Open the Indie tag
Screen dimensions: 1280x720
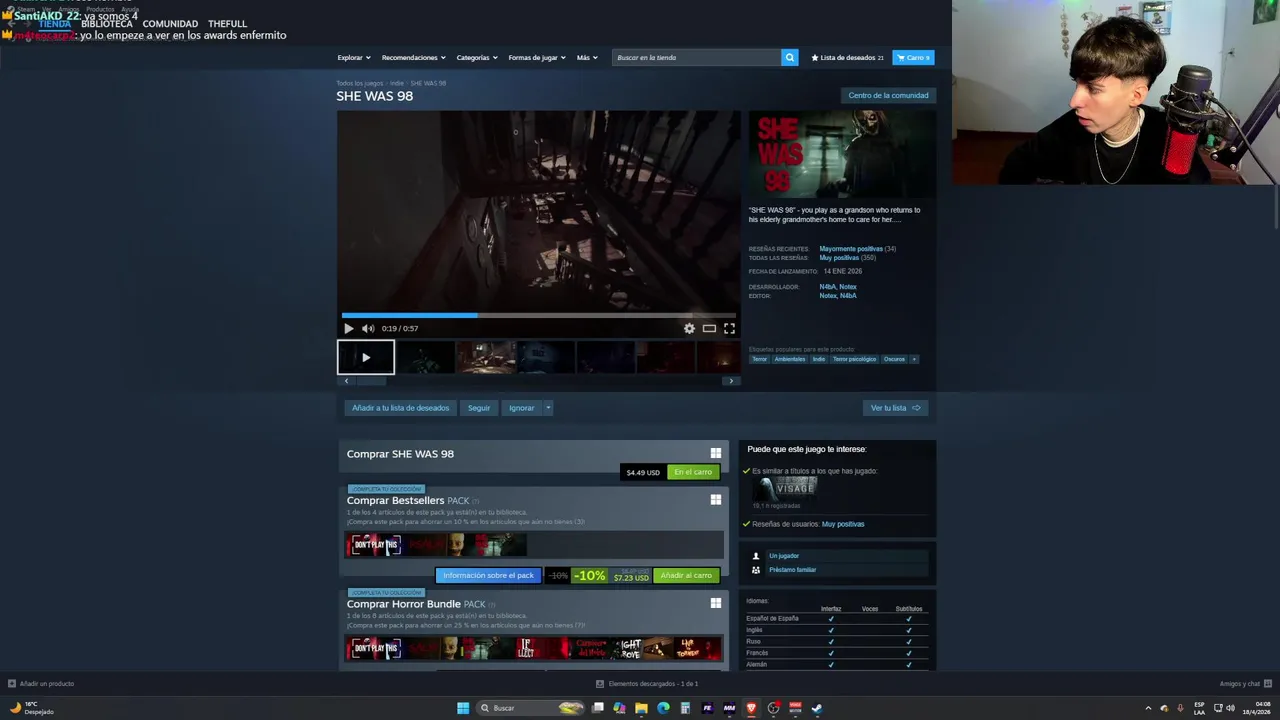point(819,359)
